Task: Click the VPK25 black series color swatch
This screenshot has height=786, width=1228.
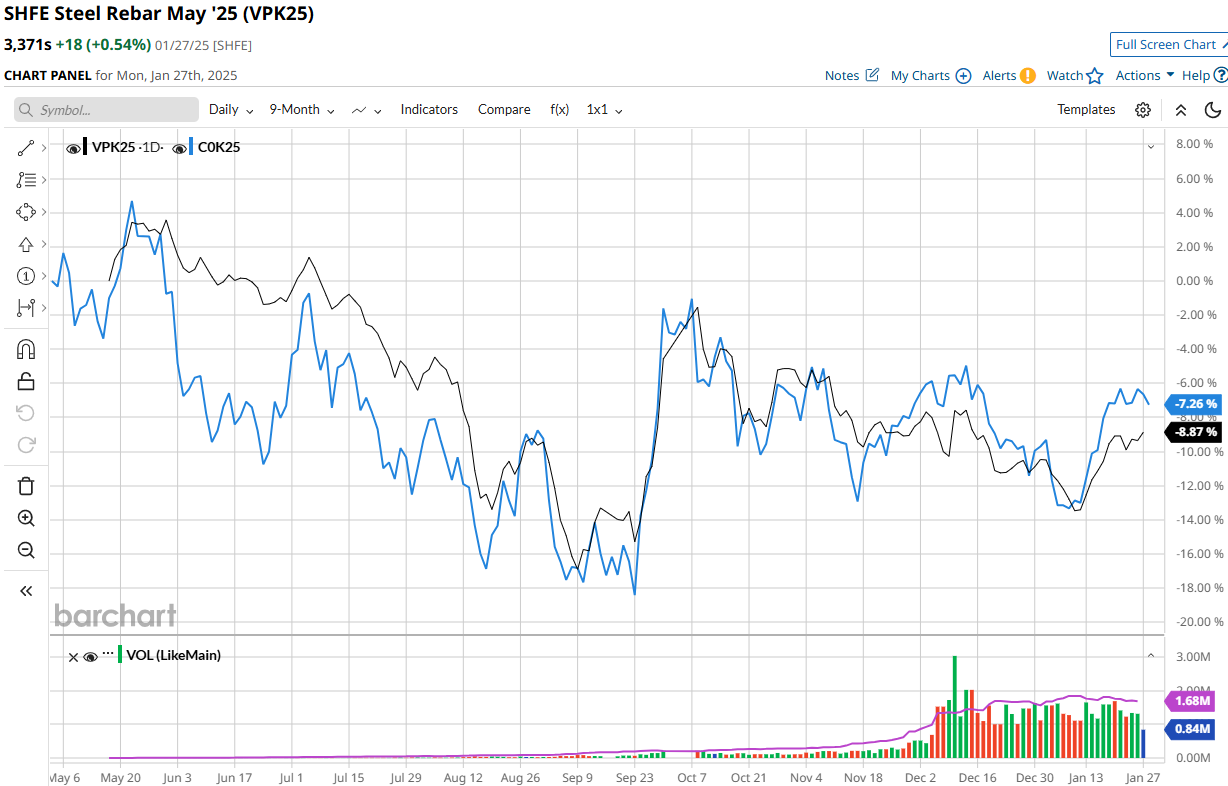Action: (x=86, y=148)
